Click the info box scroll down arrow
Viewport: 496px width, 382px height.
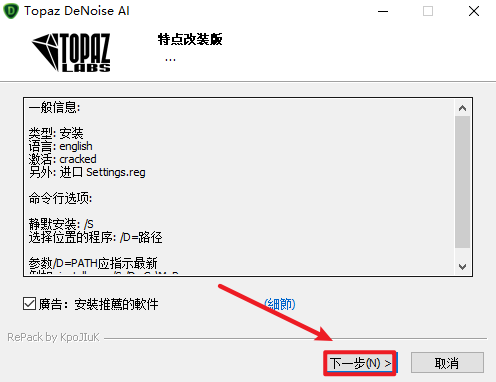[x=462, y=267]
